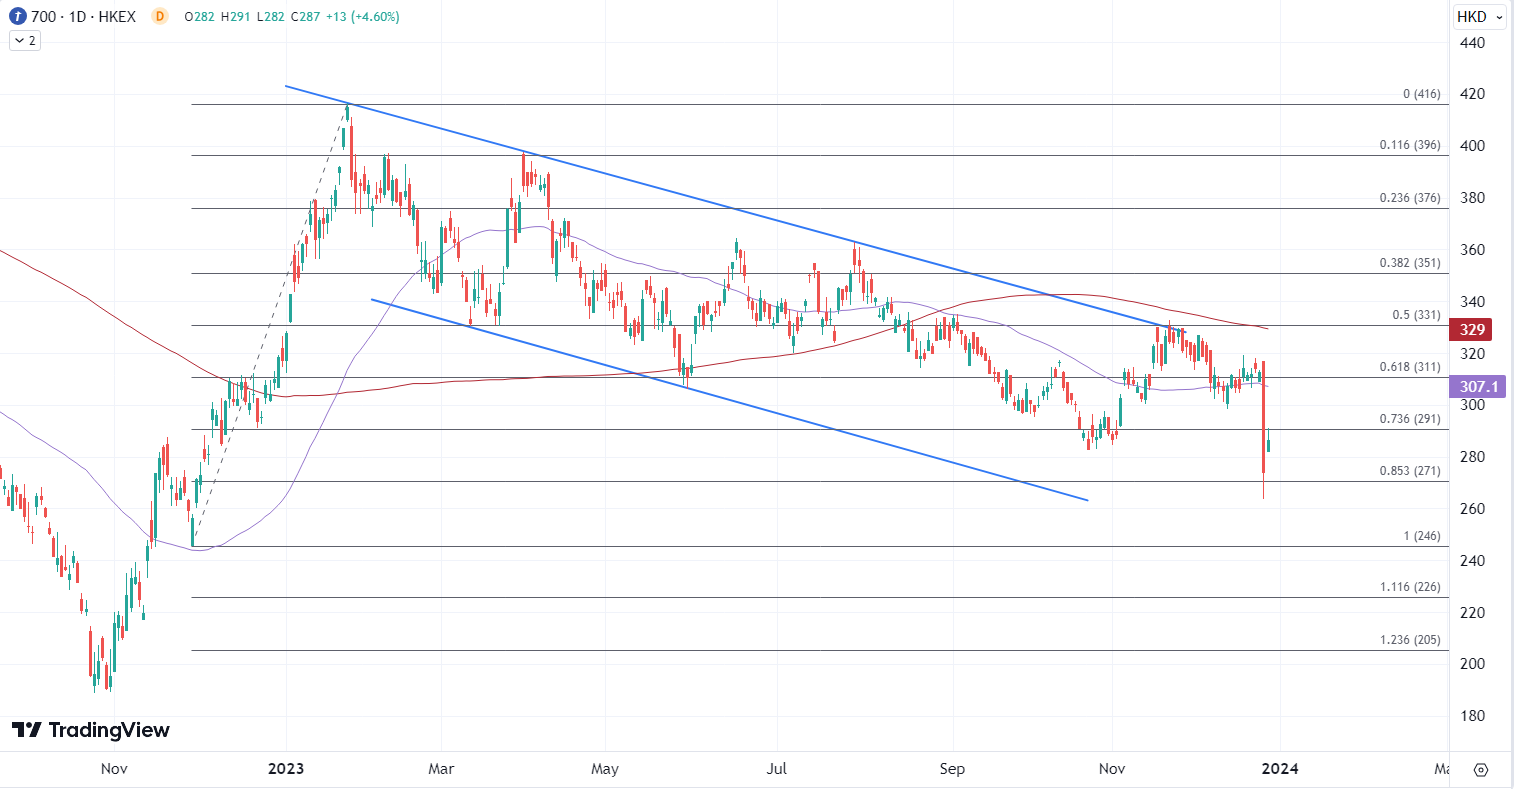The image size is (1514, 789).
Task: Click the 200 price scale label
Action: click(x=1471, y=664)
